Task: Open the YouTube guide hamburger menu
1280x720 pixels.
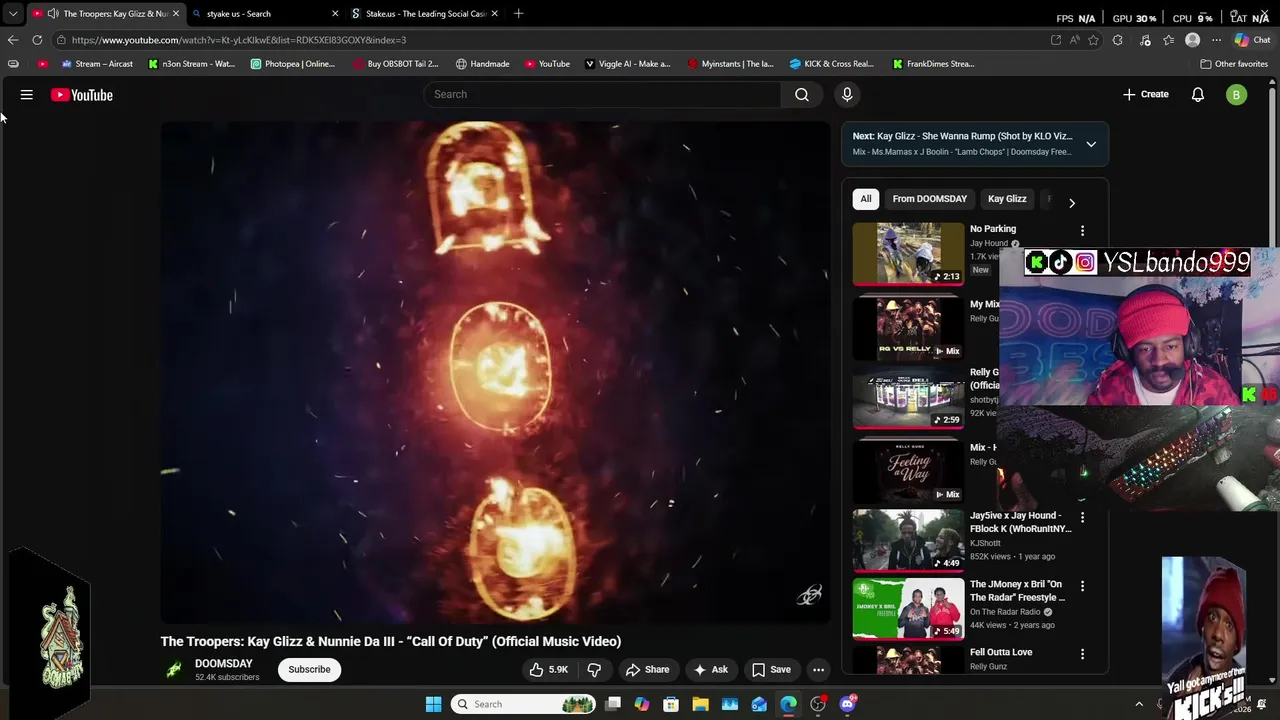Action: (x=27, y=95)
